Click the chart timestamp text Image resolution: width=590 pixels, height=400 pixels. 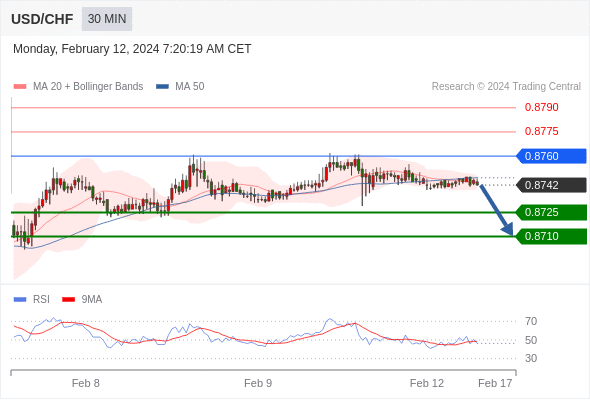tap(132, 49)
